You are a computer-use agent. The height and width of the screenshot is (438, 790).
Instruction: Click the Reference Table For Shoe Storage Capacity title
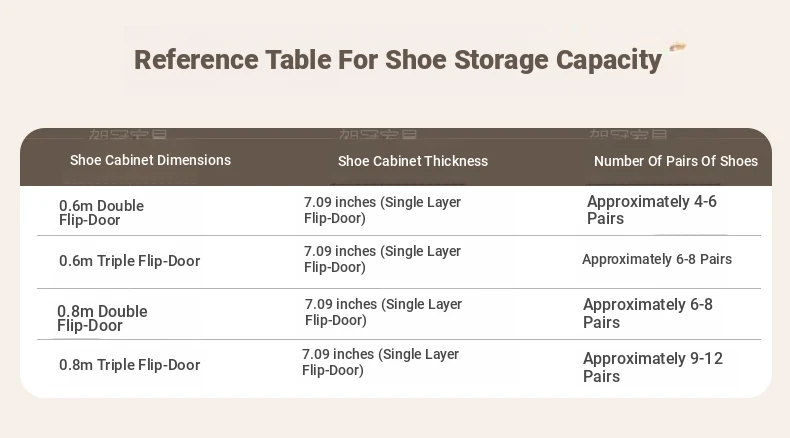[x=398, y=60]
